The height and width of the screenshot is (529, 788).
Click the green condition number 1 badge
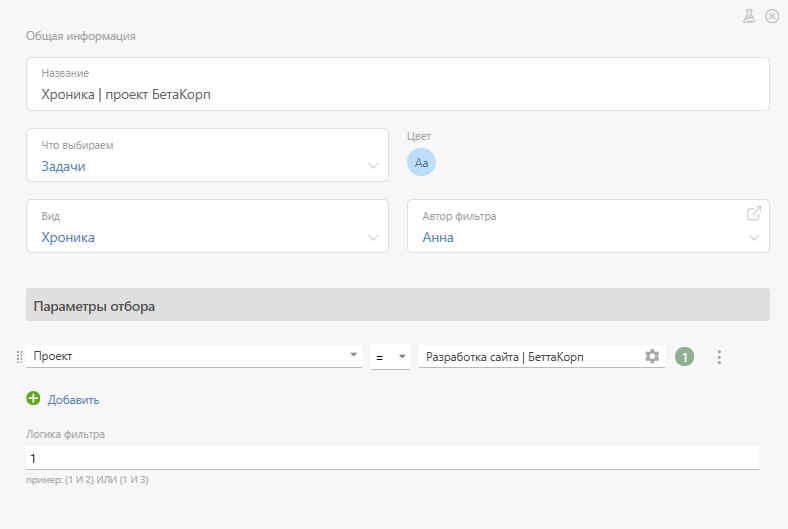pos(684,357)
